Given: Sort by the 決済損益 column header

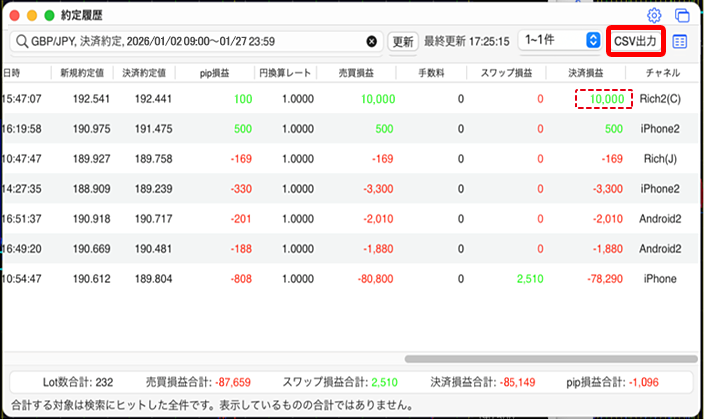Looking at the screenshot, I should point(586,73).
